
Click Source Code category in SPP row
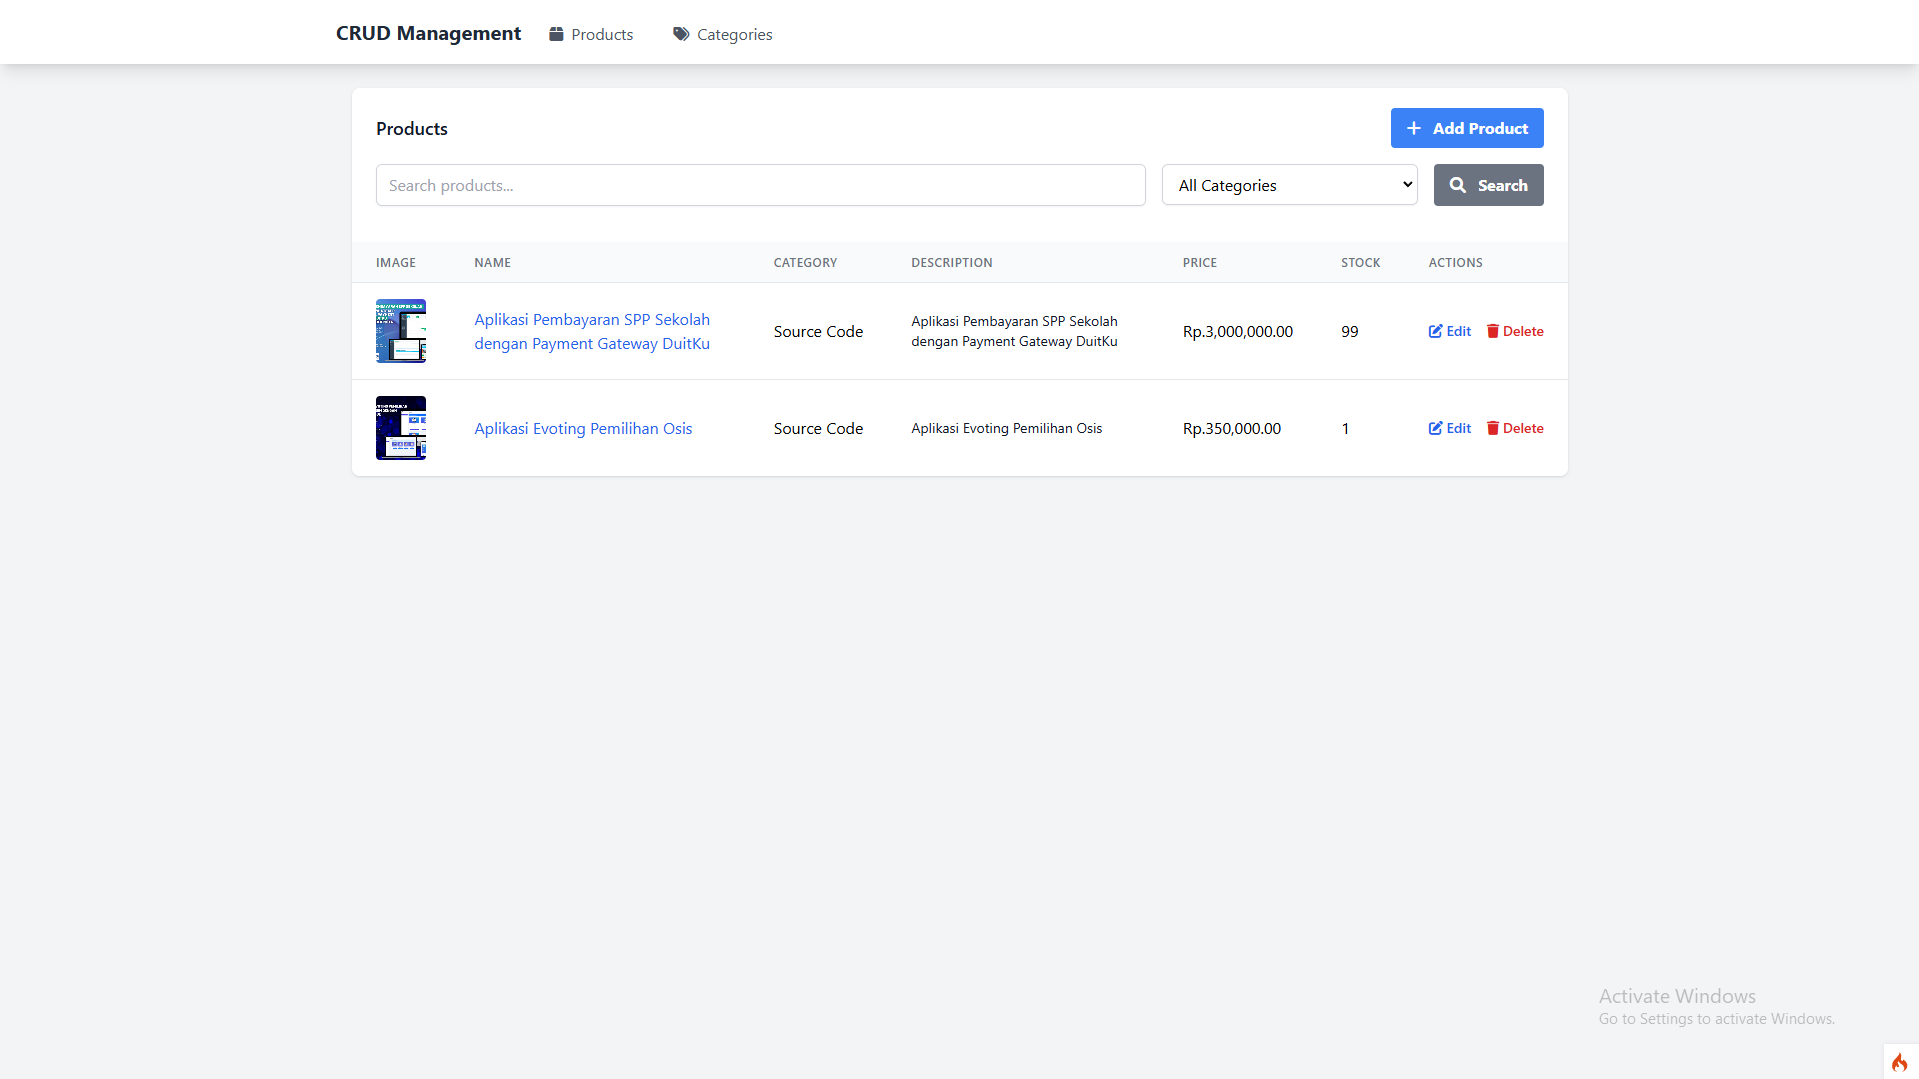(818, 331)
